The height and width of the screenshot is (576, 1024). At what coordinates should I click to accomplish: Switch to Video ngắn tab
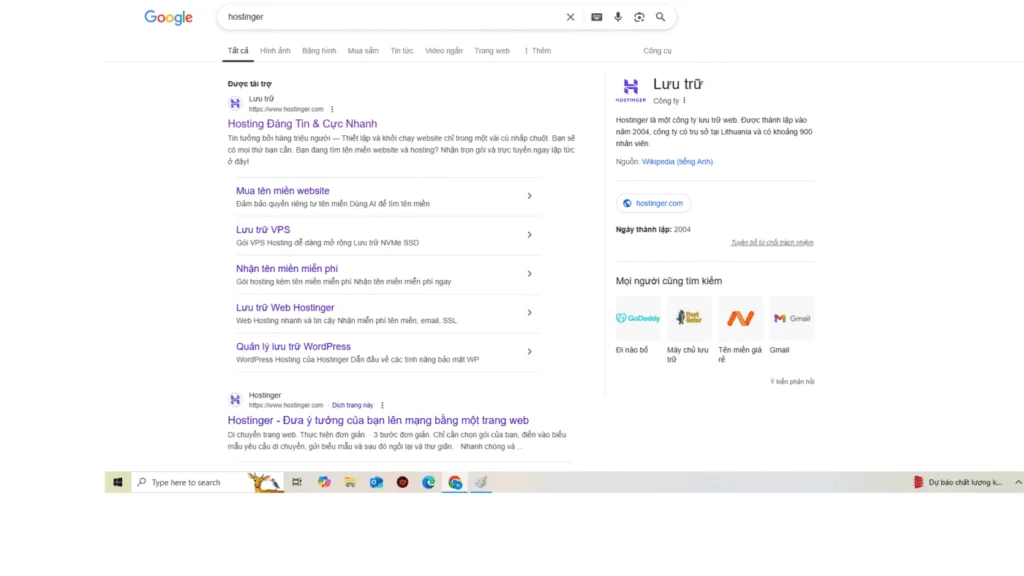tap(443, 50)
